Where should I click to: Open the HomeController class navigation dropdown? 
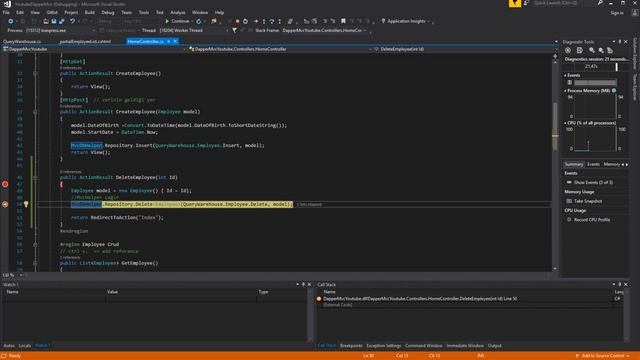(370, 49)
